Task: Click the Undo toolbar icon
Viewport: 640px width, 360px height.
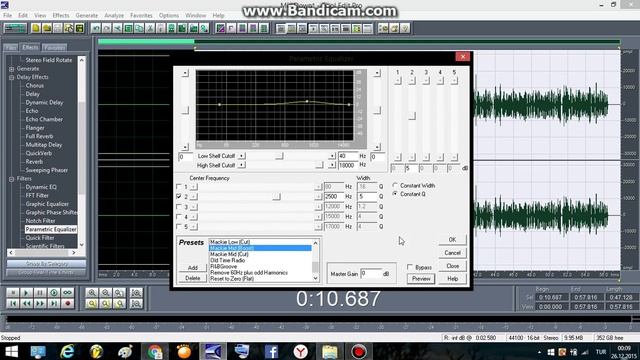Action: (x=96, y=28)
